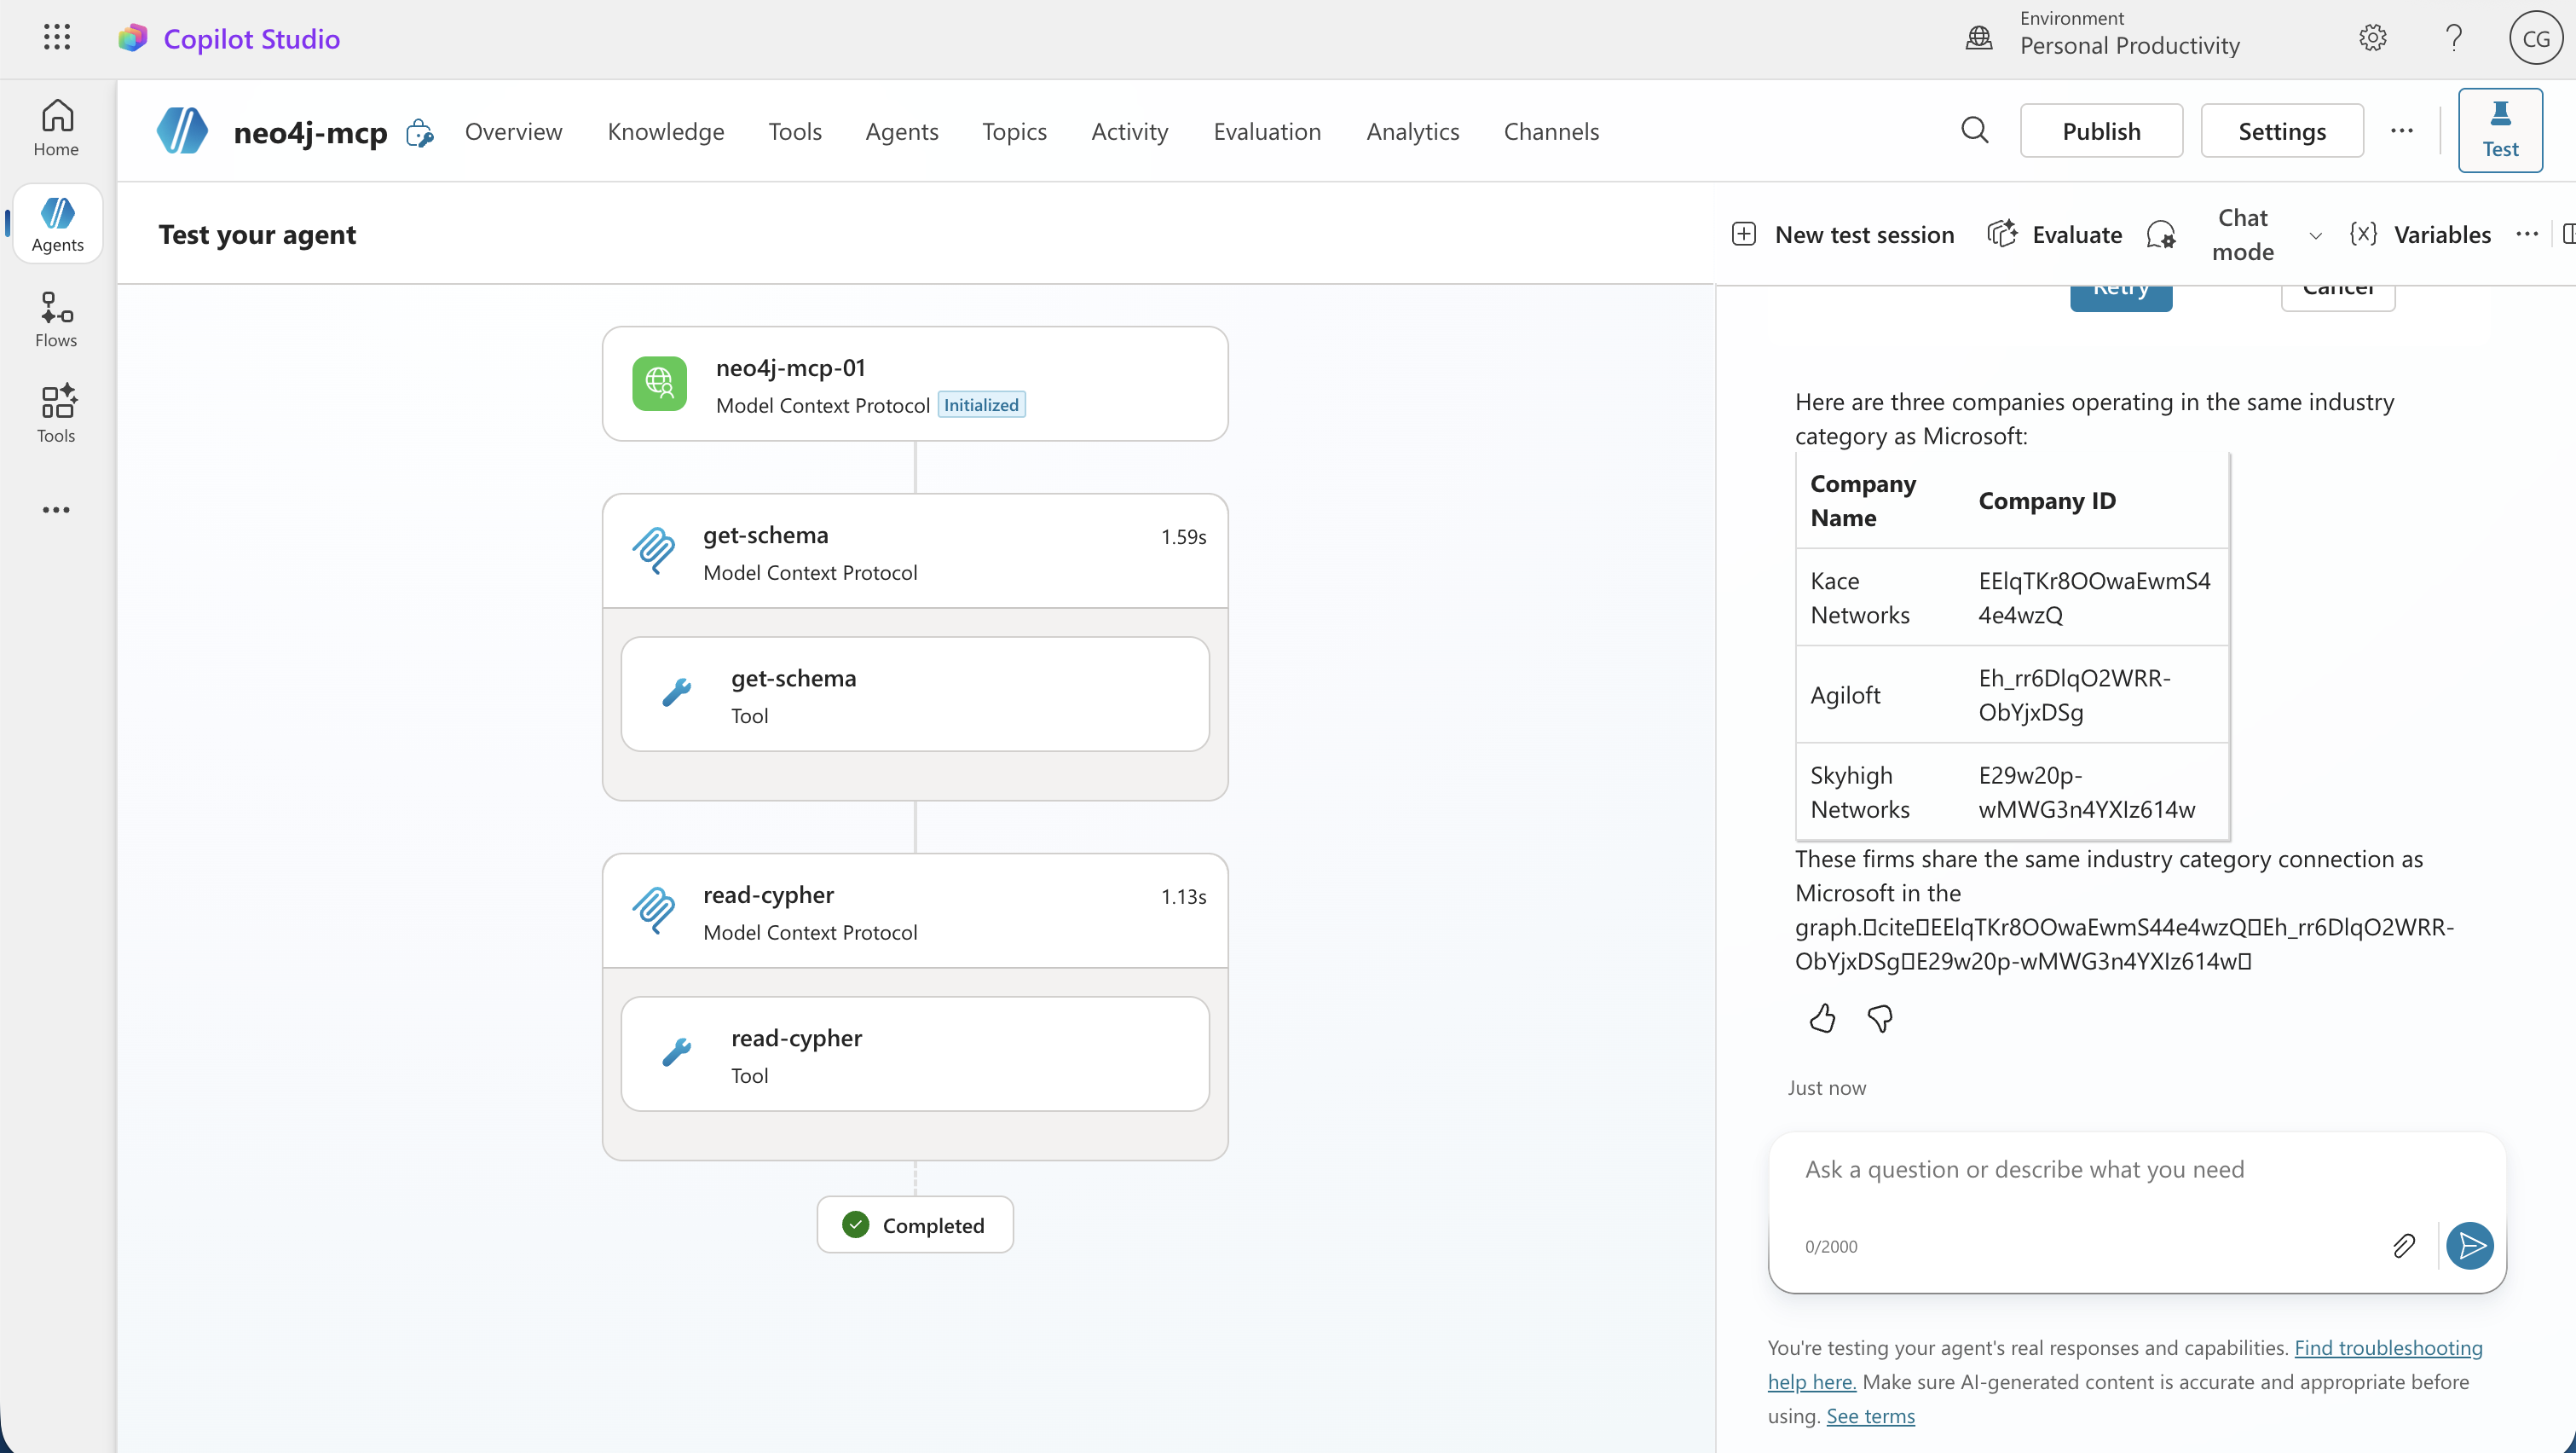Viewport: 2576px width, 1453px height.
Task: Attach a file with the paperclip
Action: 2403,1246
